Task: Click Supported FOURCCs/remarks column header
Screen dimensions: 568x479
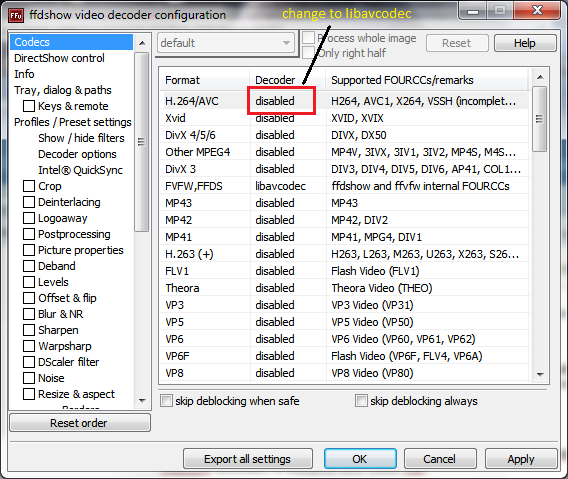Action: click(427, 80)
